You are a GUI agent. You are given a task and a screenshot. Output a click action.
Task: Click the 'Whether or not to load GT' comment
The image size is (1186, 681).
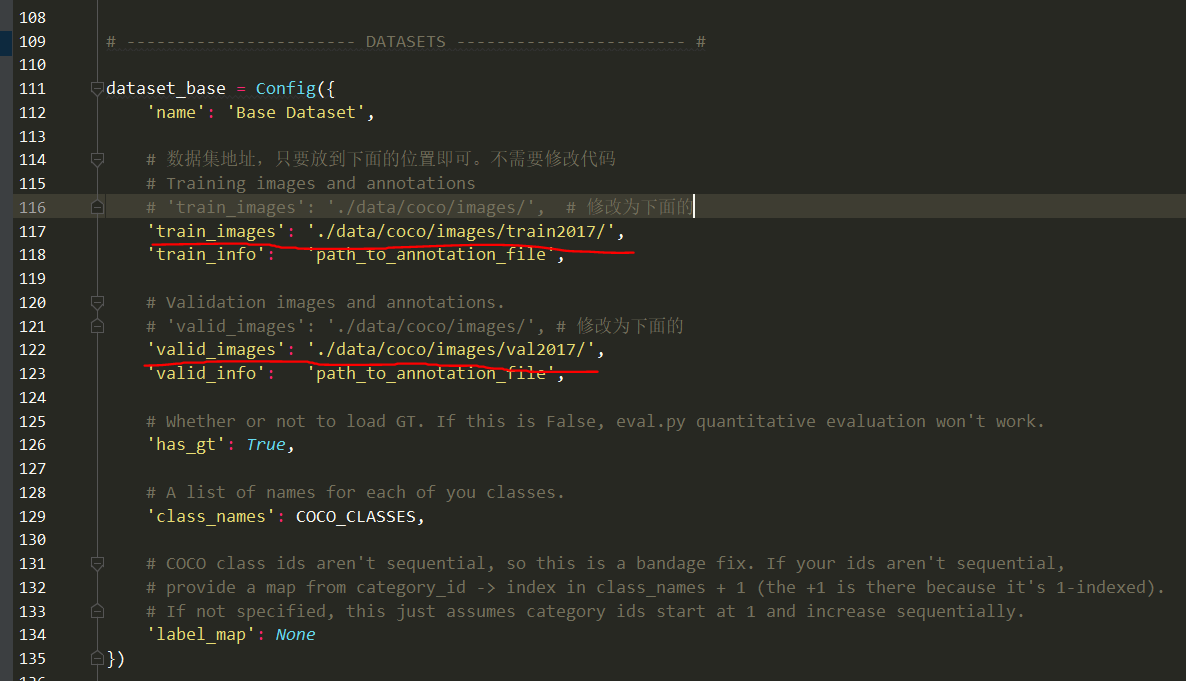pos(595,421)
